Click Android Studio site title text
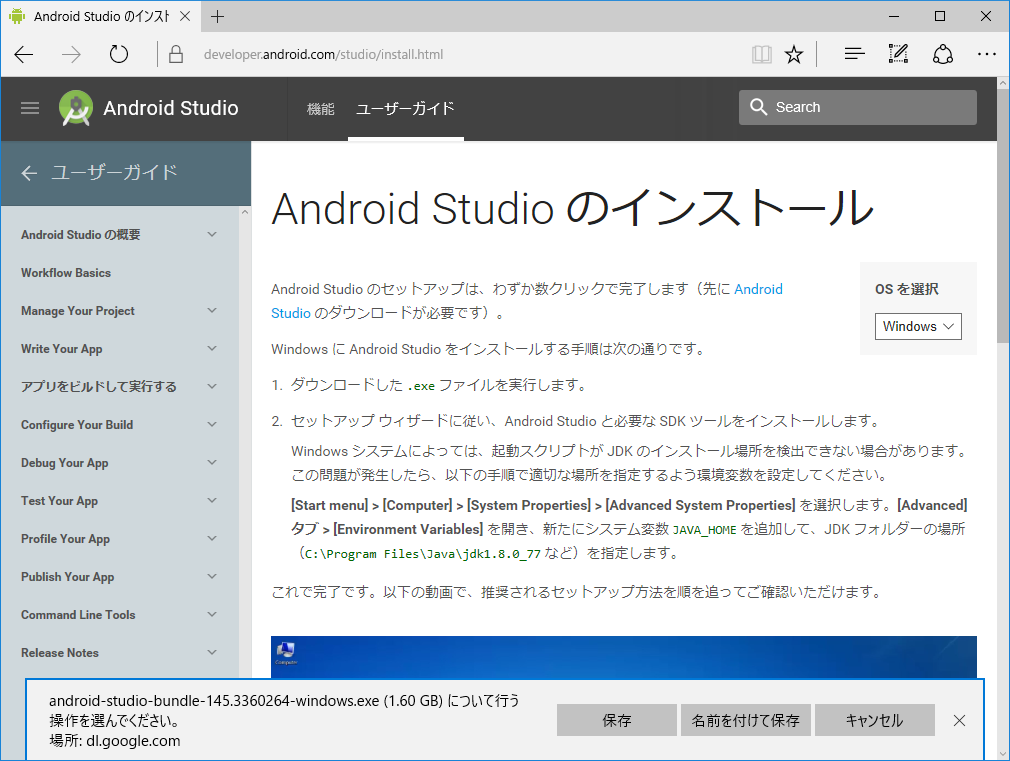Image resolution: width=1010 pixels, height=761 pixels. pyautogui.click(x=171, y=108)
